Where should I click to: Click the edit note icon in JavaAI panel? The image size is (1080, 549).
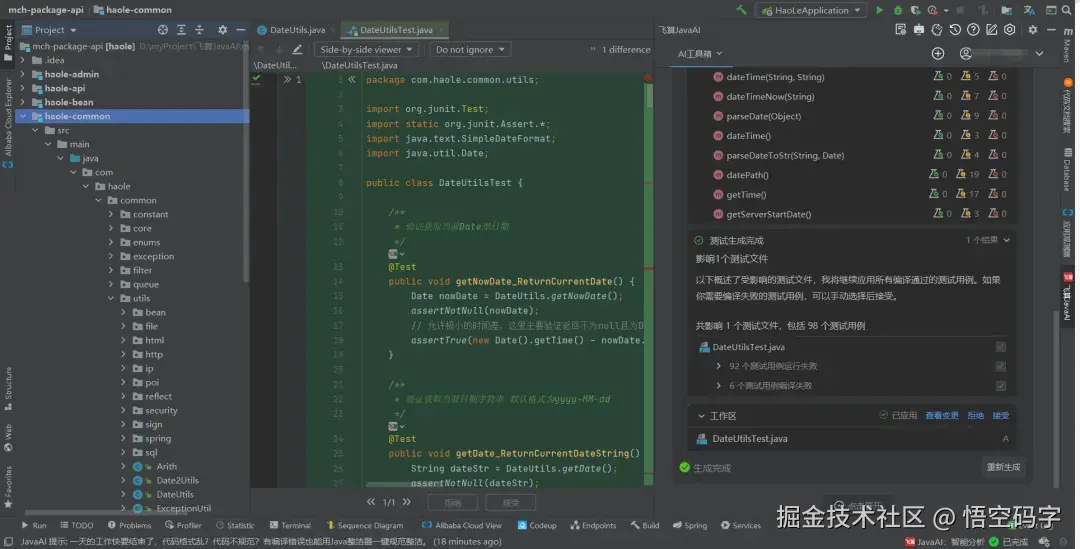(991, 30)
